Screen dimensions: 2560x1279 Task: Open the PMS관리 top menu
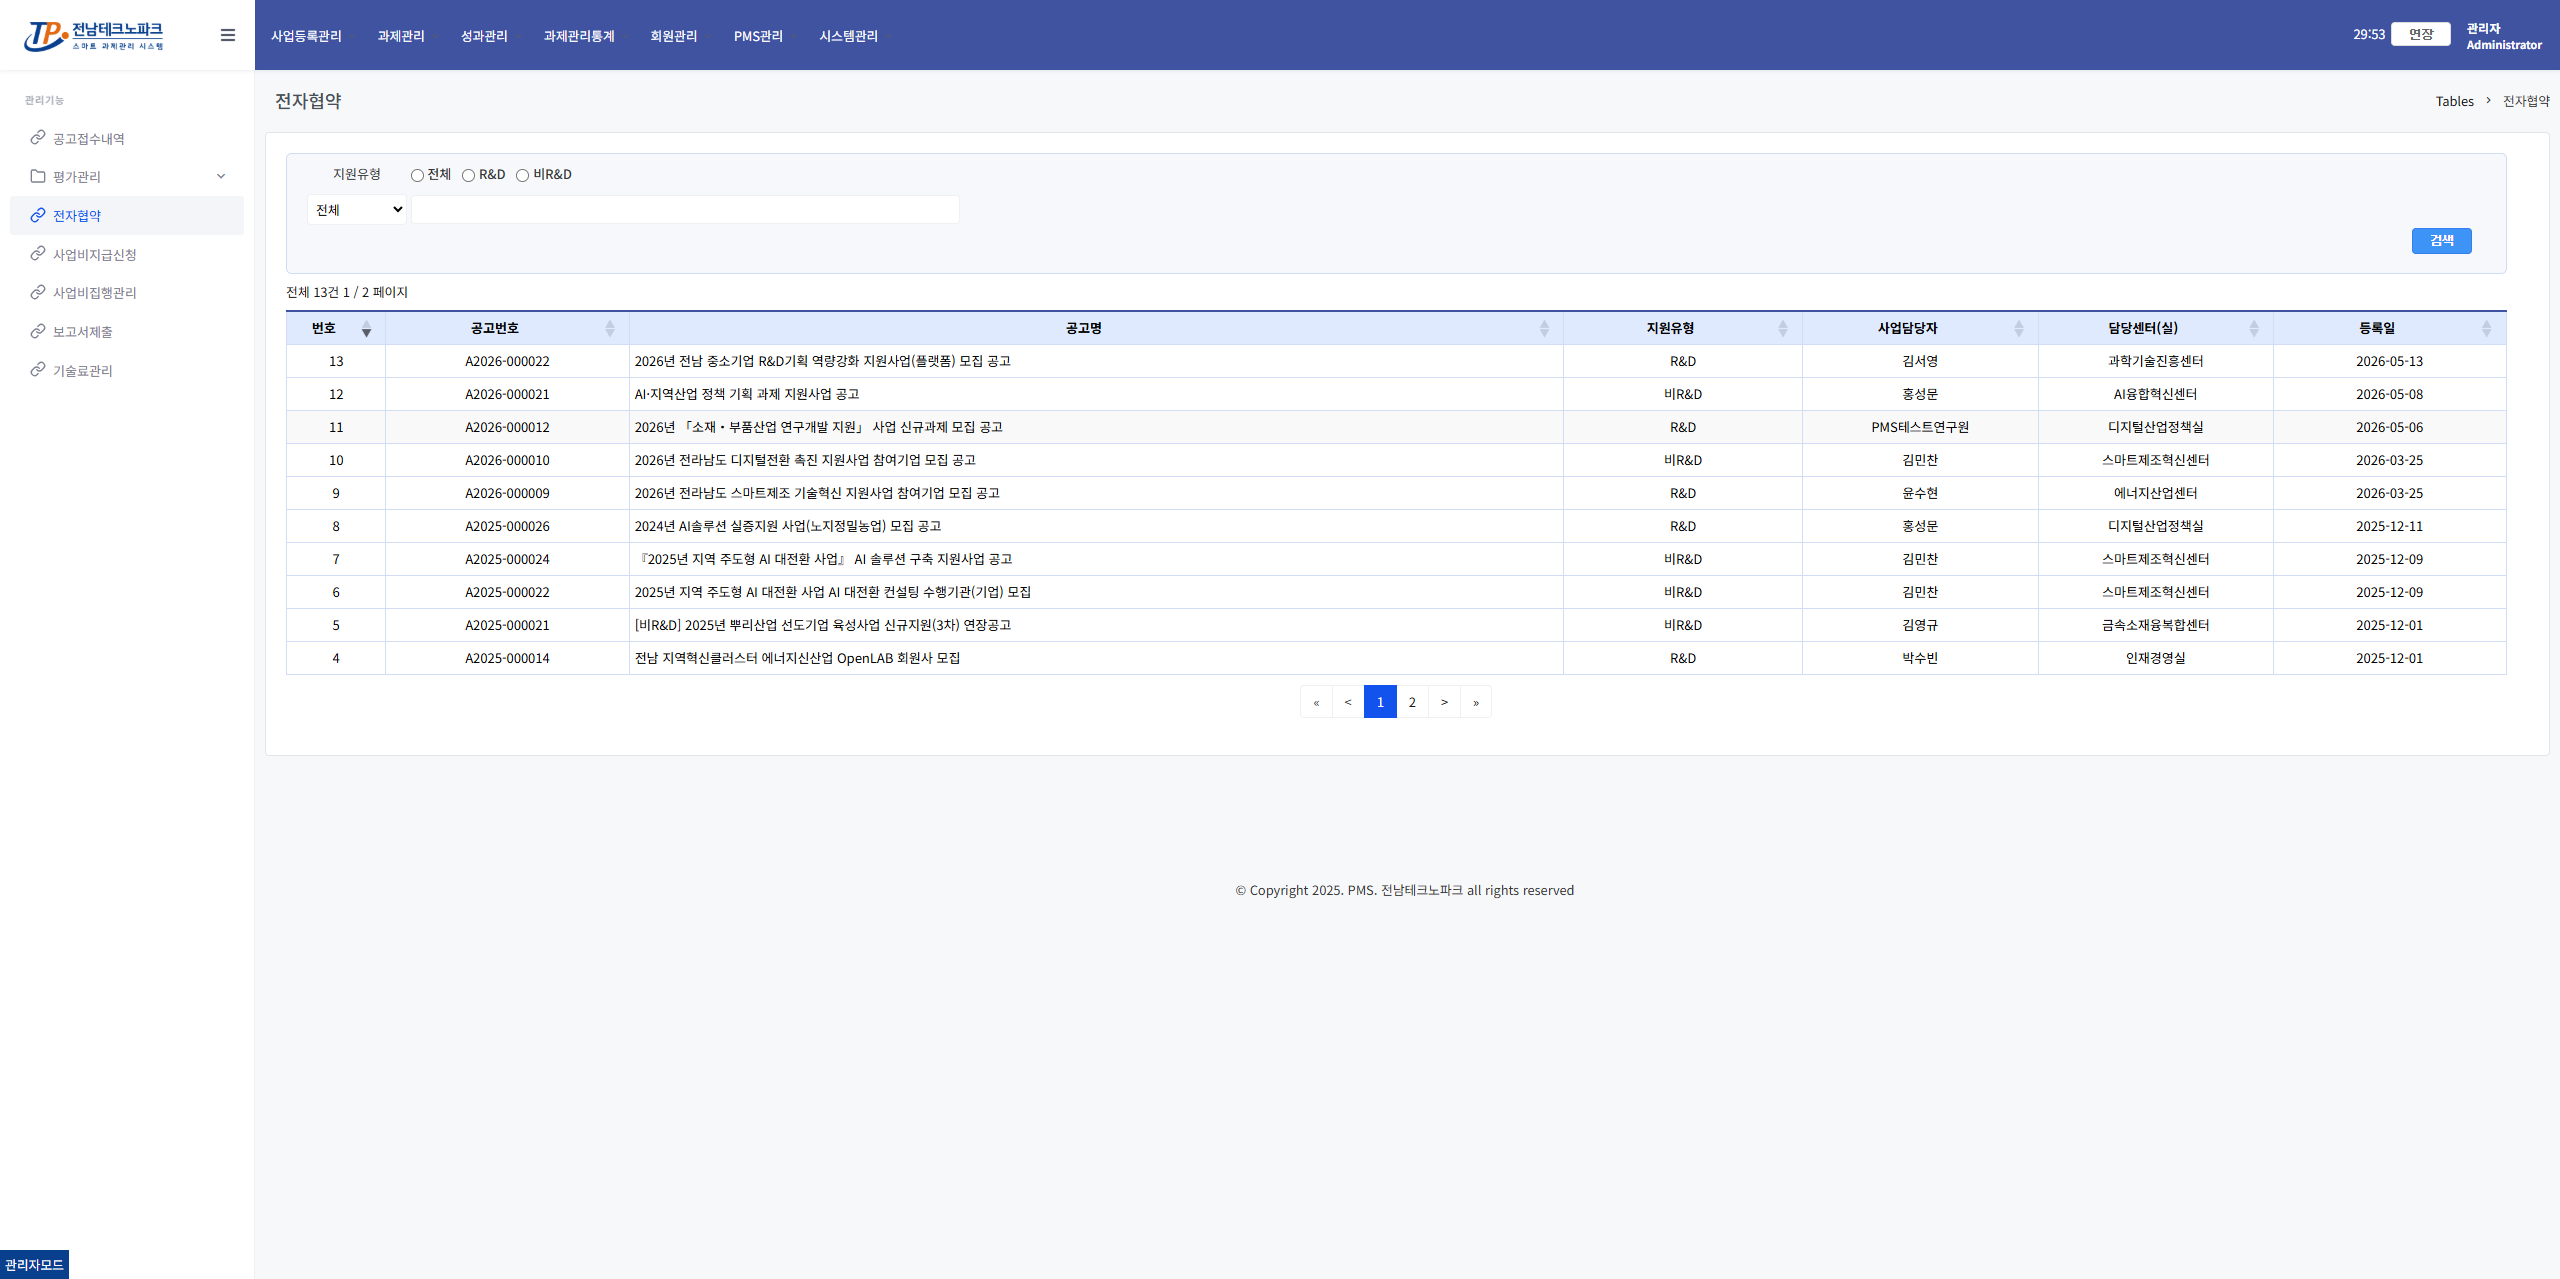(758, 36)
